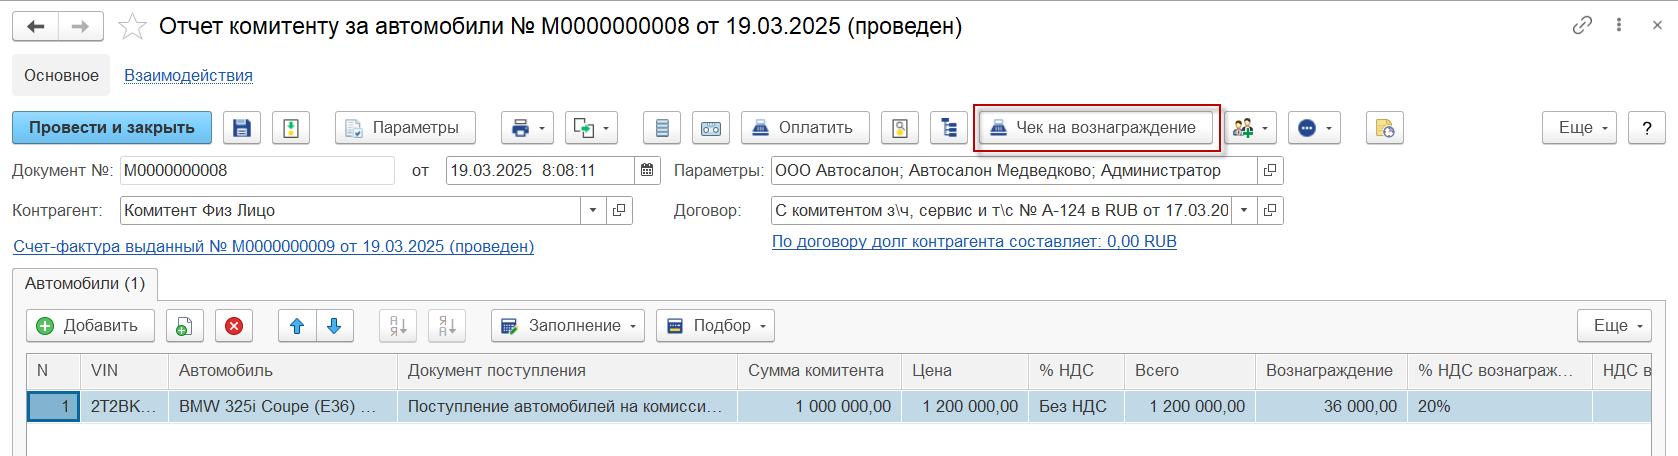Click the Автомобиль column header
1678x456 pixels.
click(x=283, y=371)
